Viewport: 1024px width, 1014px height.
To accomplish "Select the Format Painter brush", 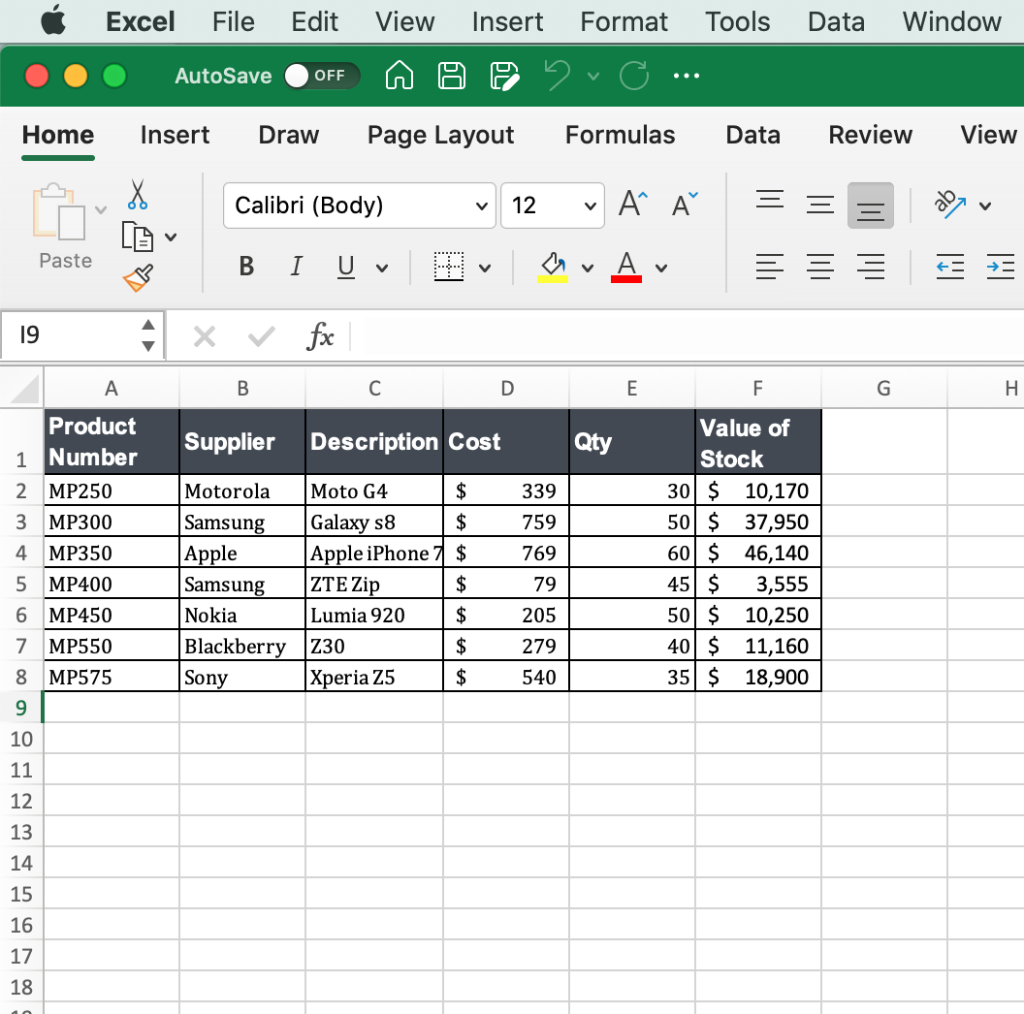I will tap(138, 277).
